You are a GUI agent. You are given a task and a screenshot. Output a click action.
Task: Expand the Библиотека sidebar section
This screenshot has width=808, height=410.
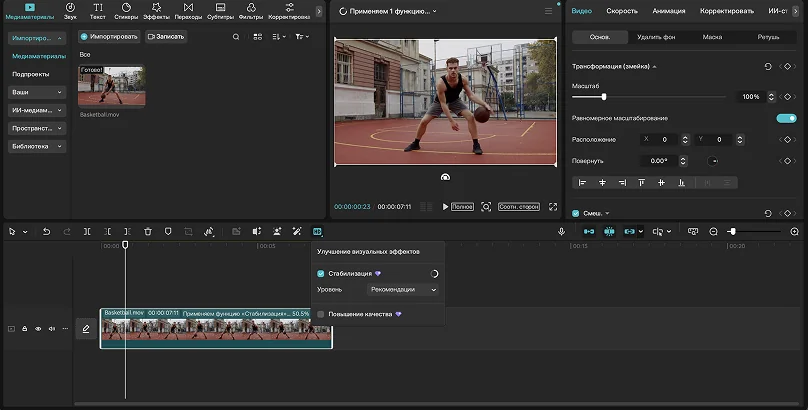pos(37,146)
